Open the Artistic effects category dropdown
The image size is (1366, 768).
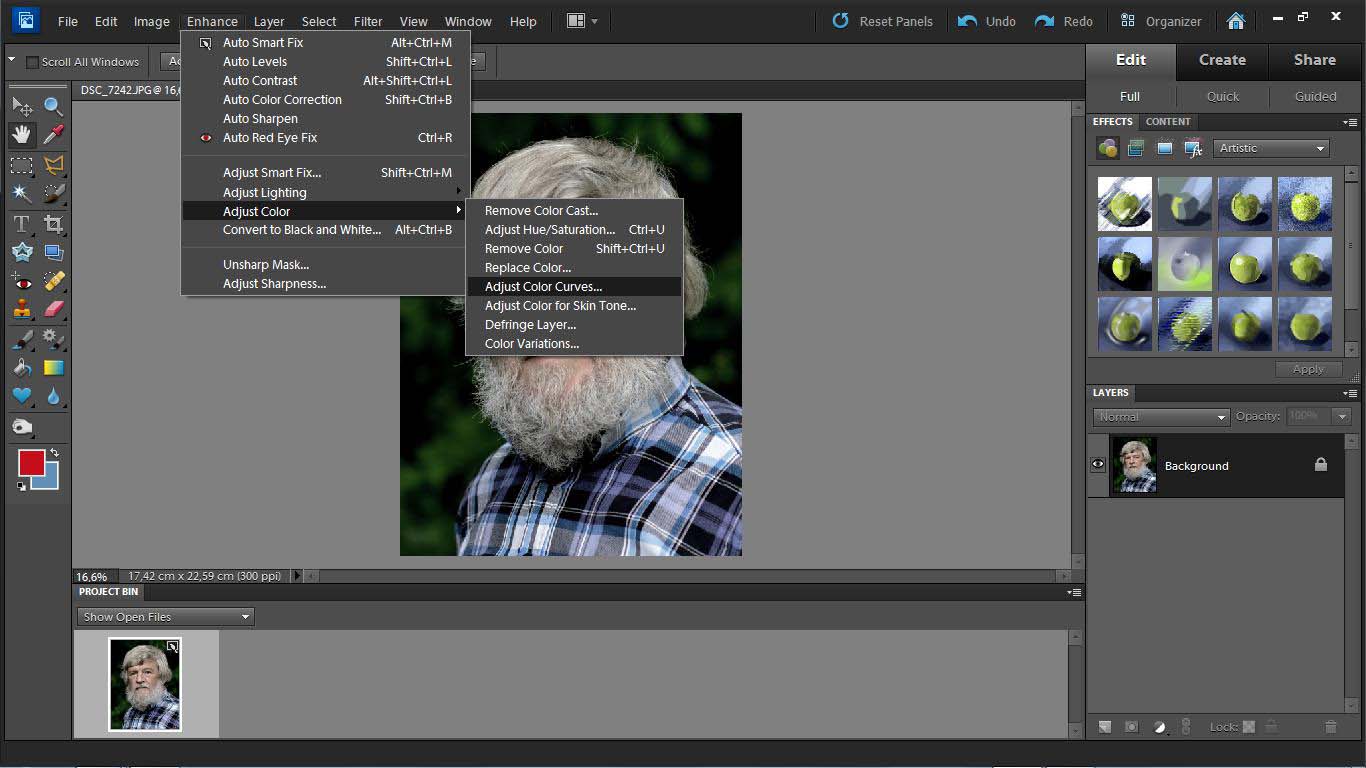coord(1271,148)
